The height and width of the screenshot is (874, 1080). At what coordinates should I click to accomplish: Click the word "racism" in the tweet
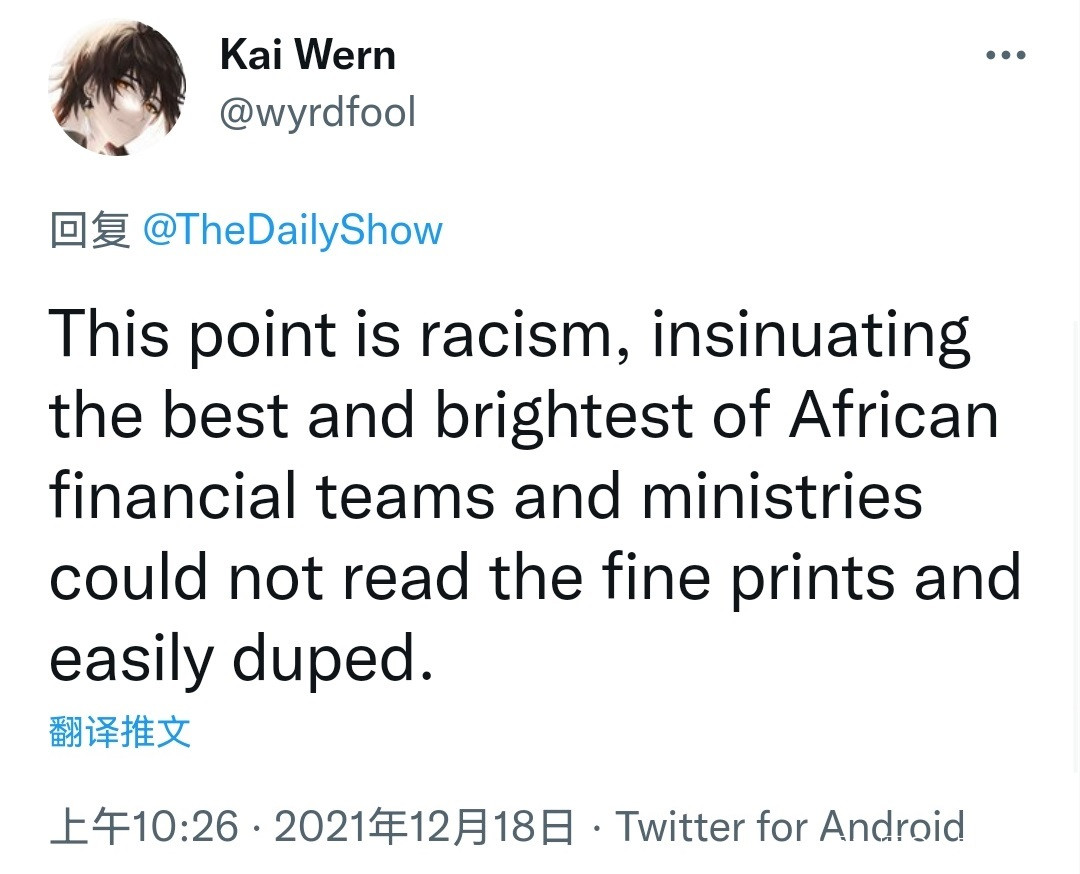pos(524,334)
